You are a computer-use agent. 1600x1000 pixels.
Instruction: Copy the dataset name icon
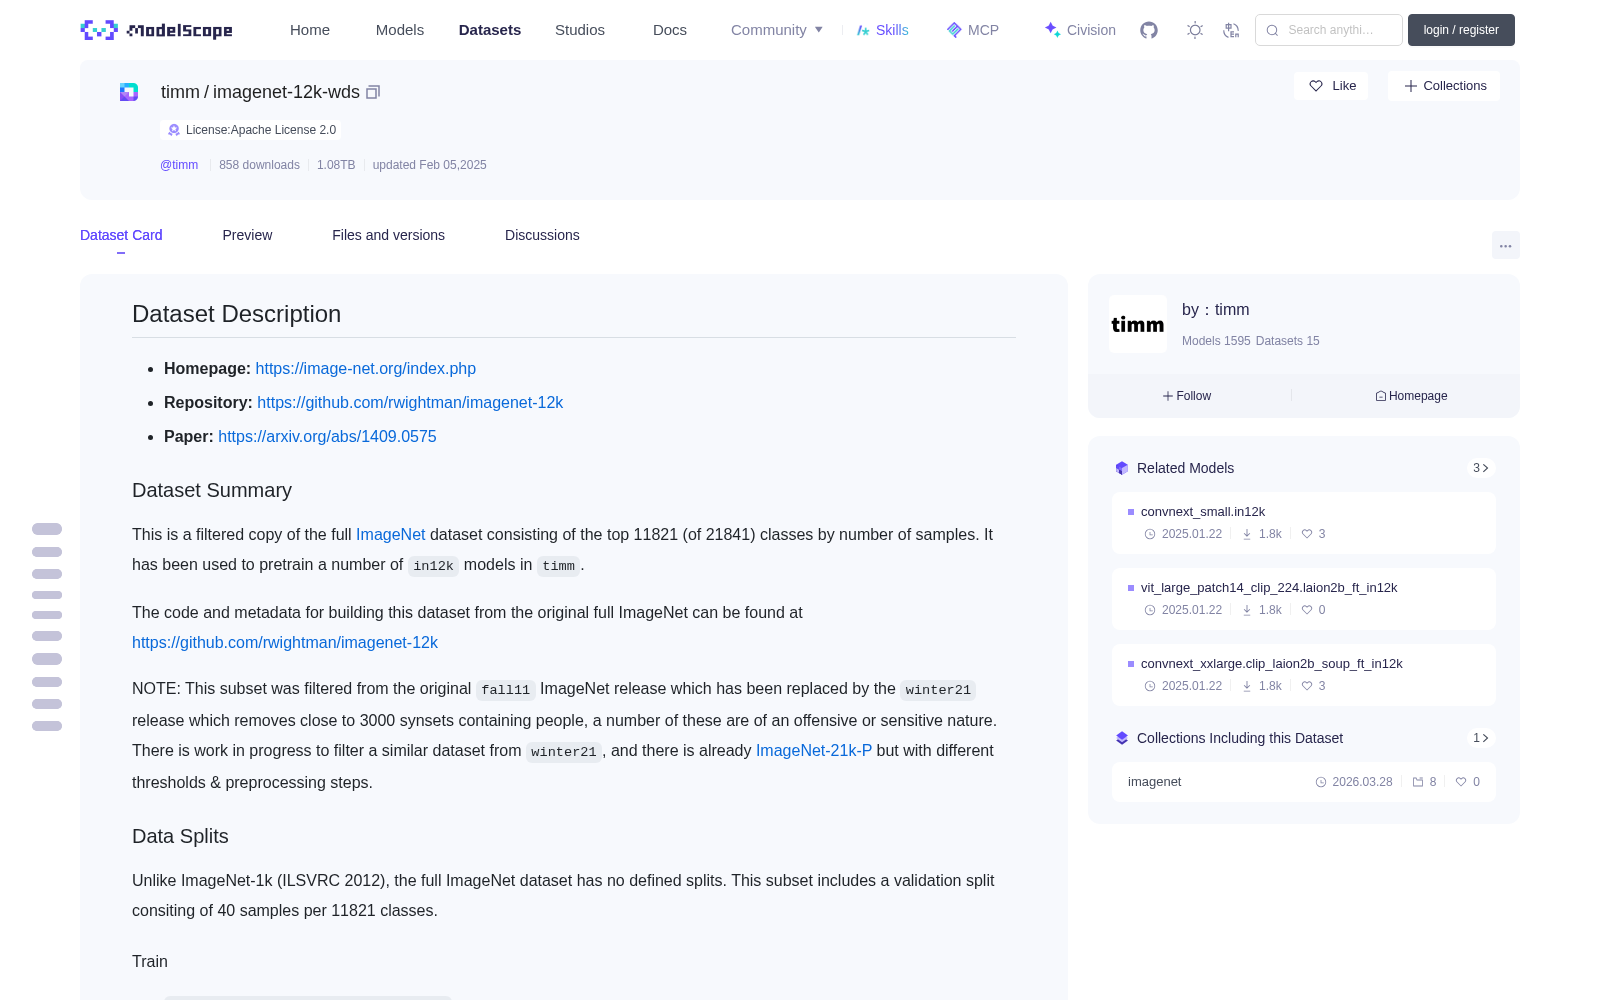click(x=373, y=92)
